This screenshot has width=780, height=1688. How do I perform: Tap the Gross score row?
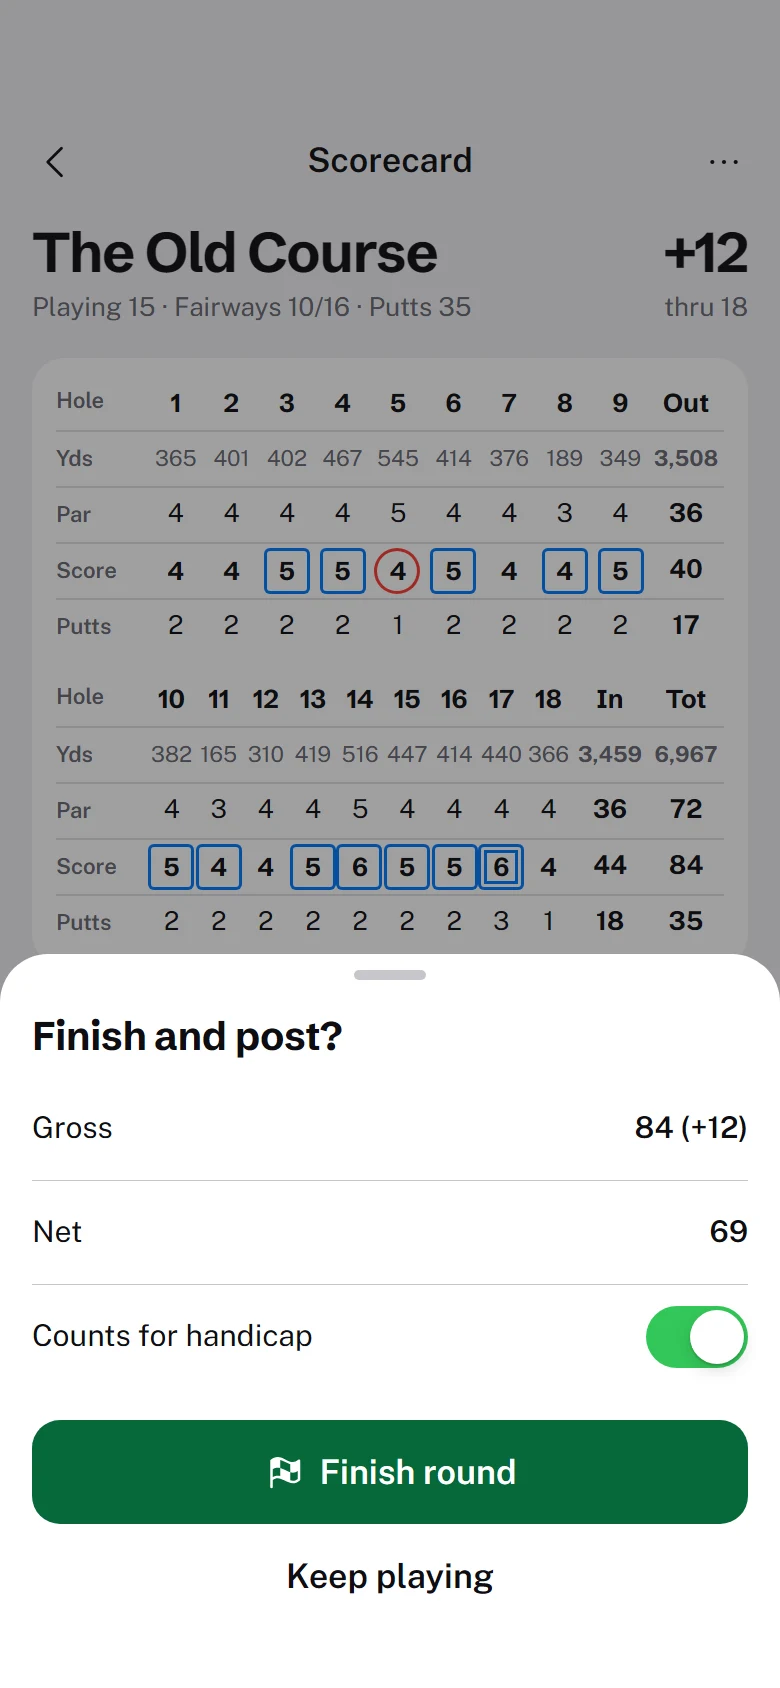390,1128
